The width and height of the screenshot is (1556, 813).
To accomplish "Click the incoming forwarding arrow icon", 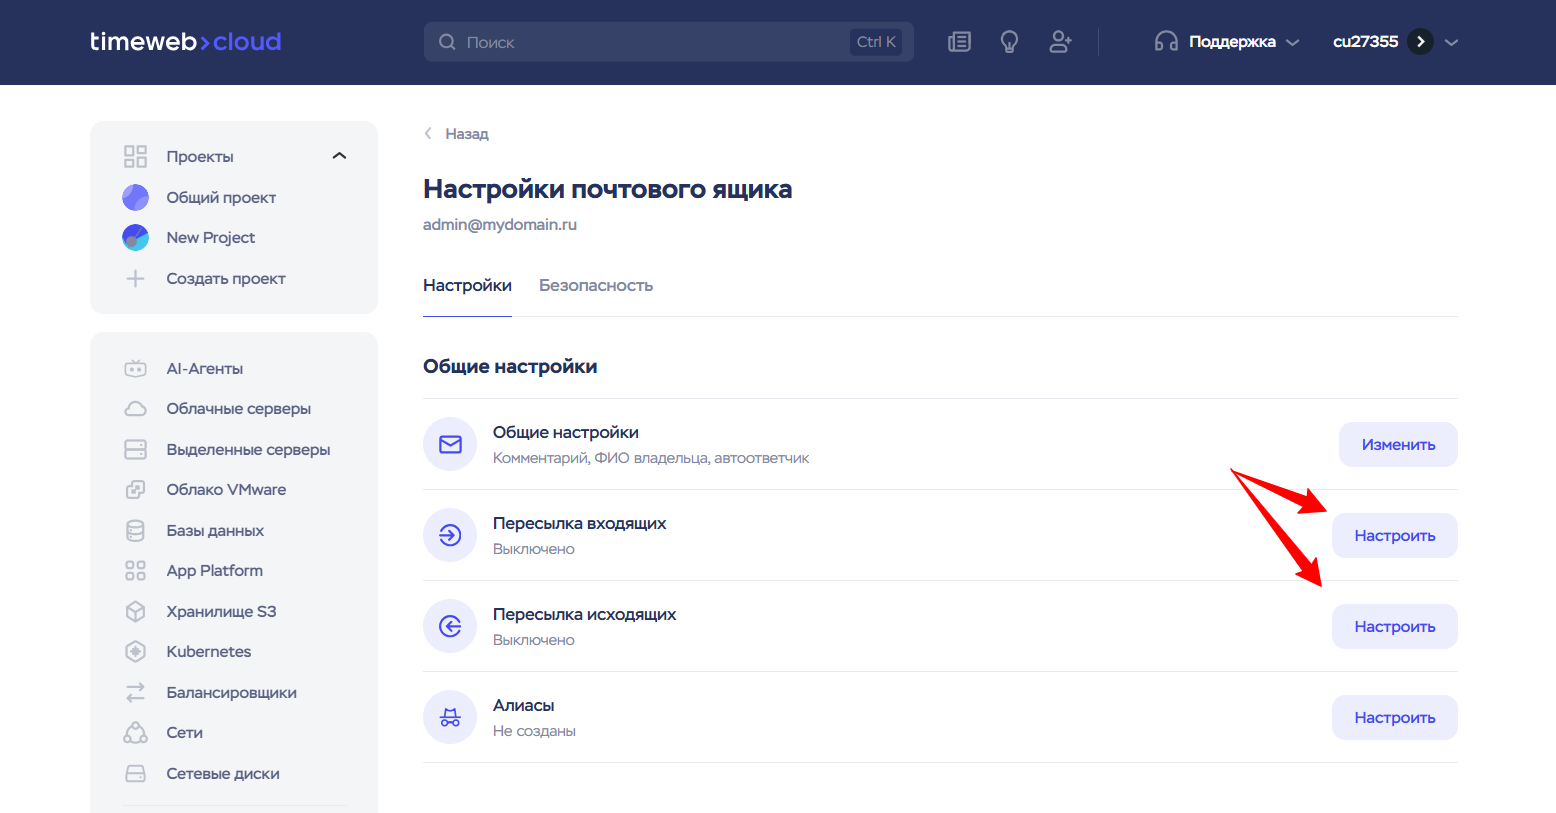I will [x=450, y=535].
